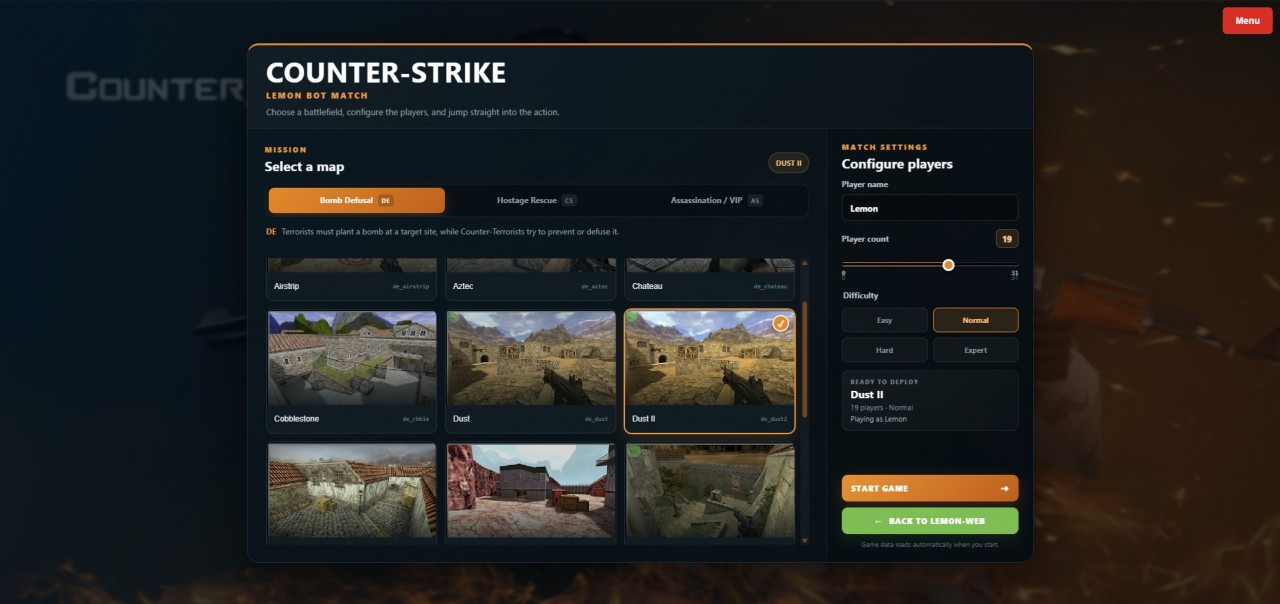The height and width of the screenshot is (604, 1280).
Task: Click the de_dust filename label
Action: click(597, 419)
